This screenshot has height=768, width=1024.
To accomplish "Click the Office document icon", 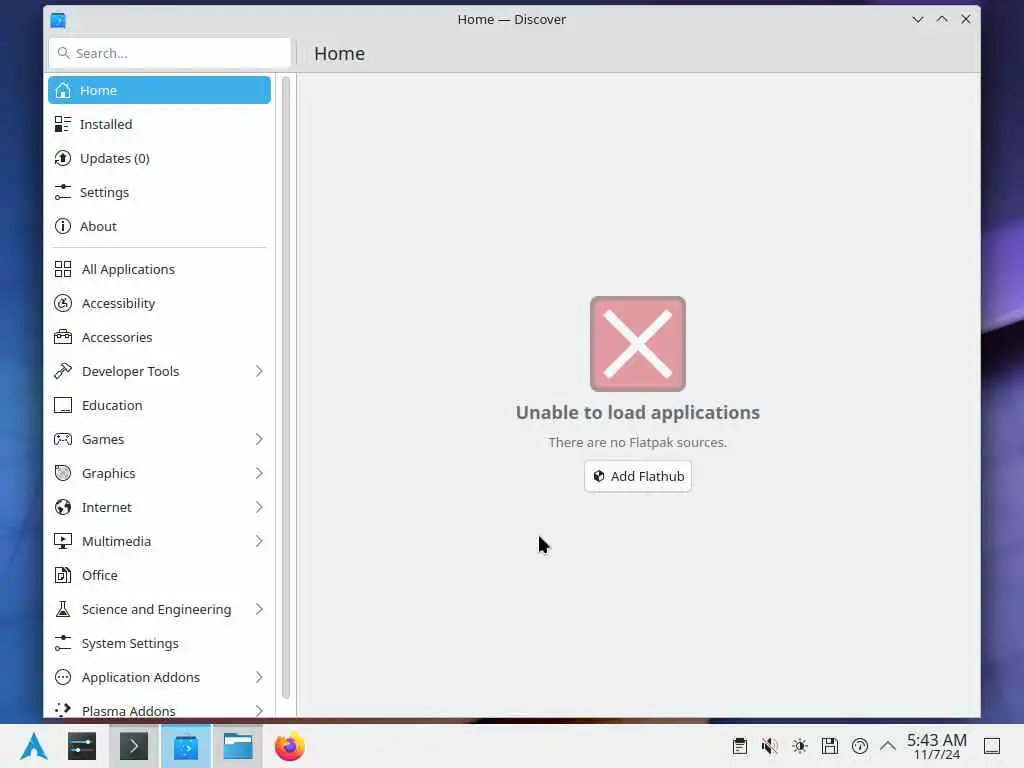I will 63,575.
